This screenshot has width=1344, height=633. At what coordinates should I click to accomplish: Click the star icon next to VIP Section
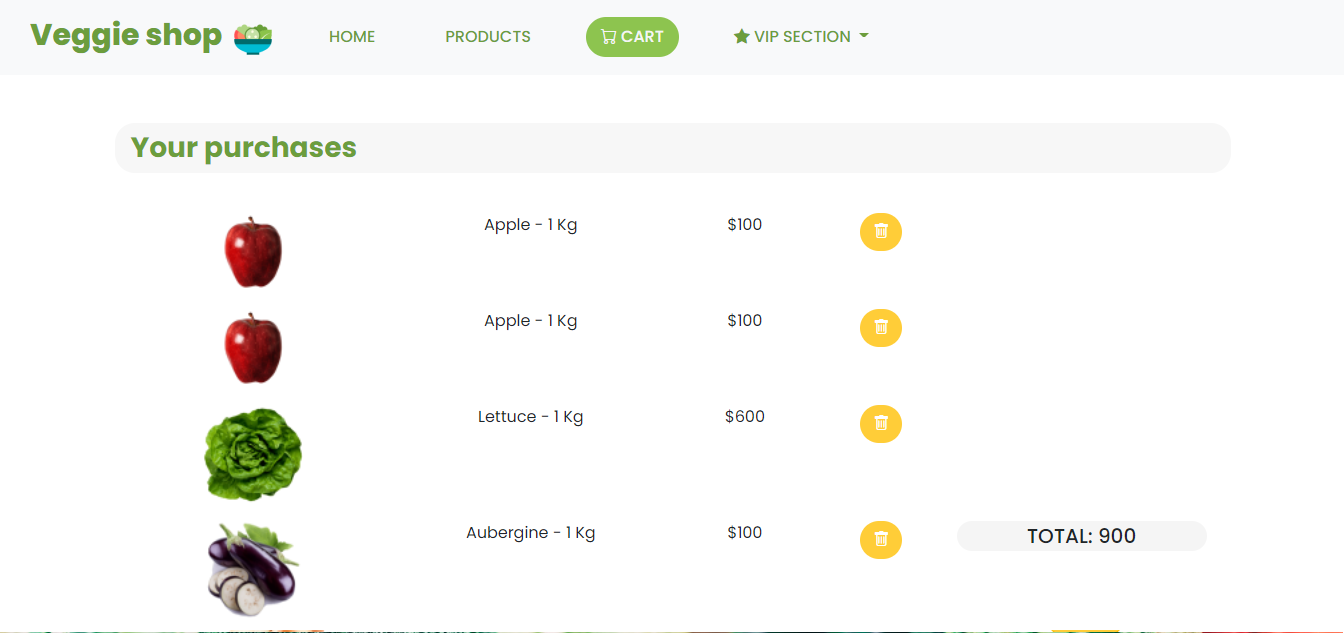pyautogui.click(x=741, y=37)
